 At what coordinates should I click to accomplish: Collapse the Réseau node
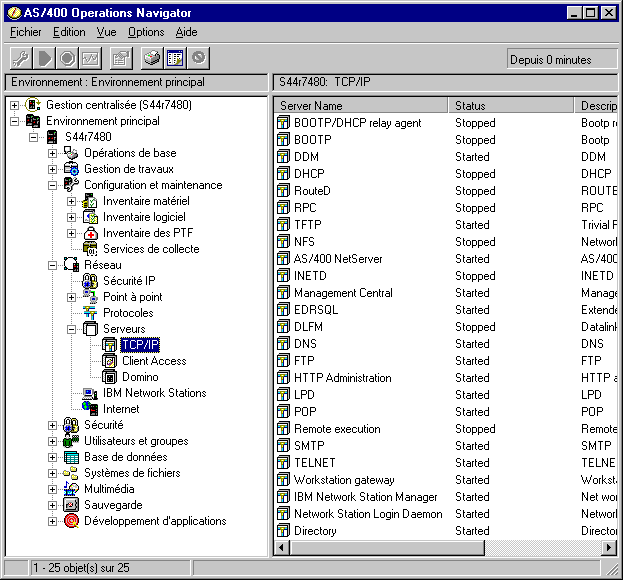52,265
